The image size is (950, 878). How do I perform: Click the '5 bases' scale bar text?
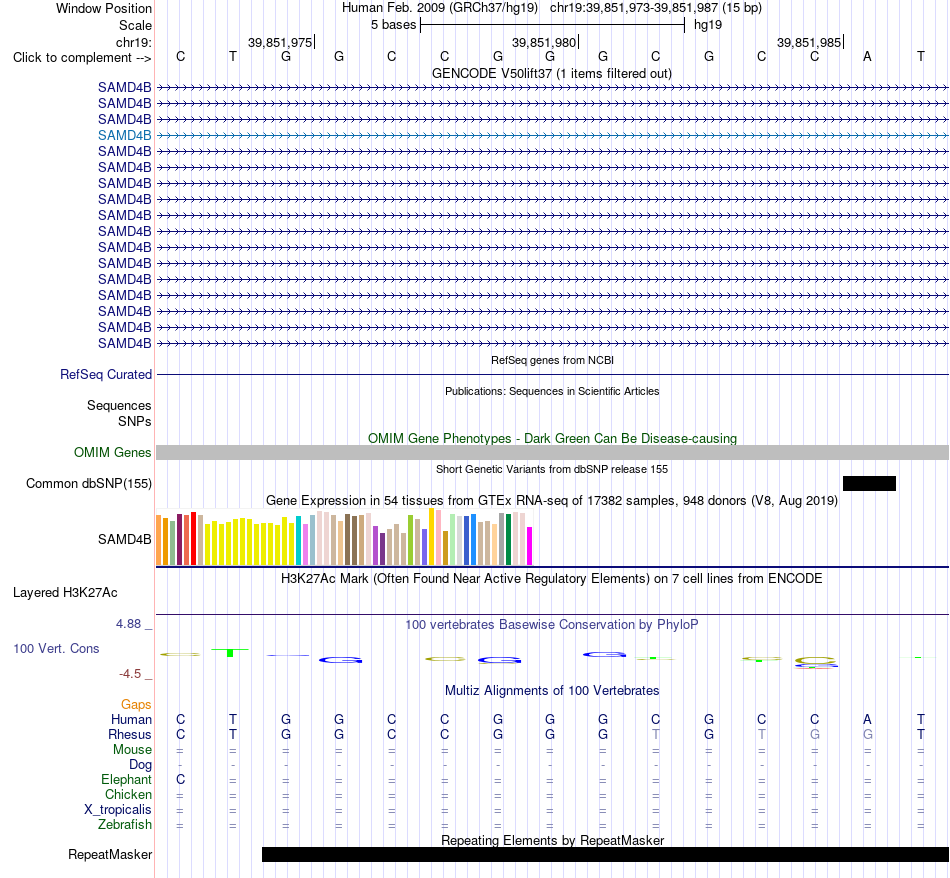point(393,25)
